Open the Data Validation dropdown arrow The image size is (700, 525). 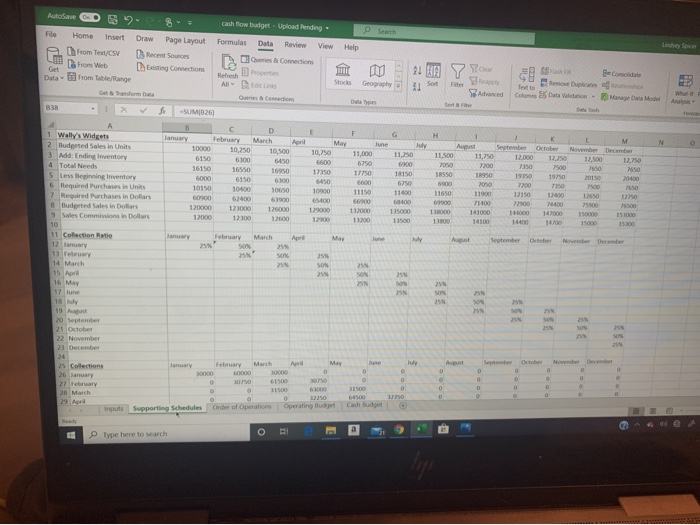coord(593,96)
